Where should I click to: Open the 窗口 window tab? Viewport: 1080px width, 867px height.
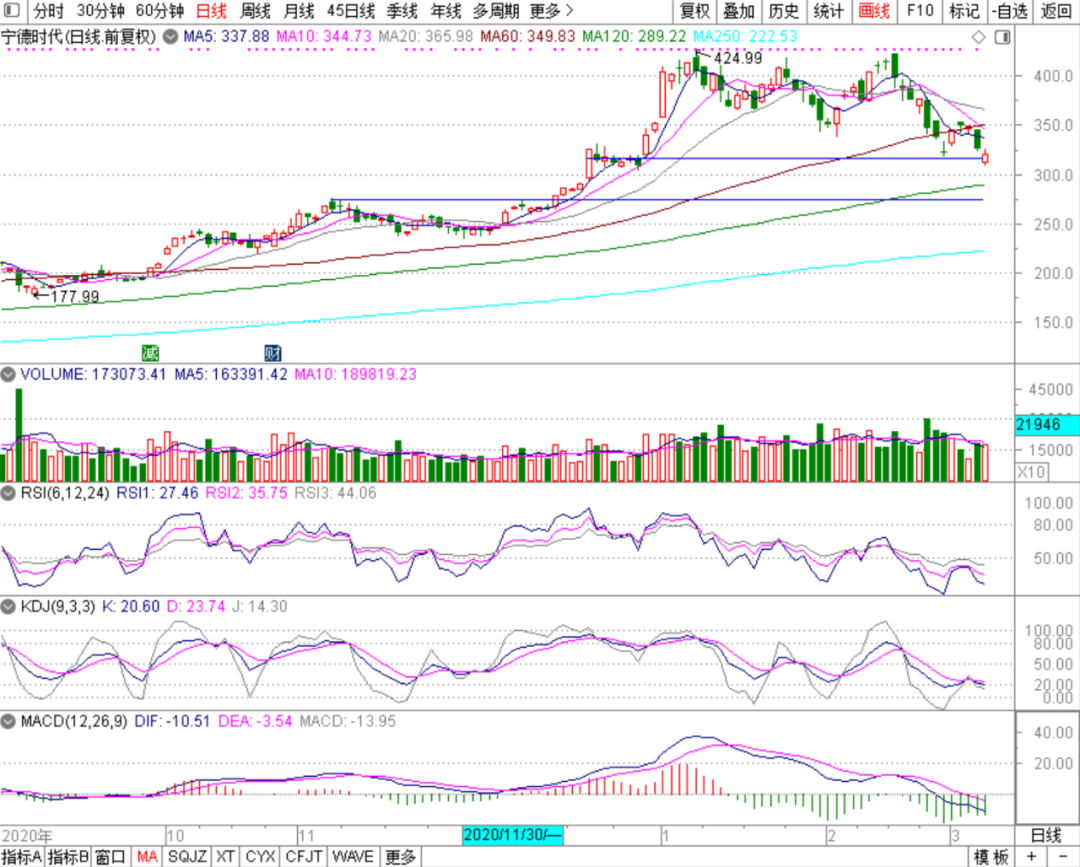[111, 857]
